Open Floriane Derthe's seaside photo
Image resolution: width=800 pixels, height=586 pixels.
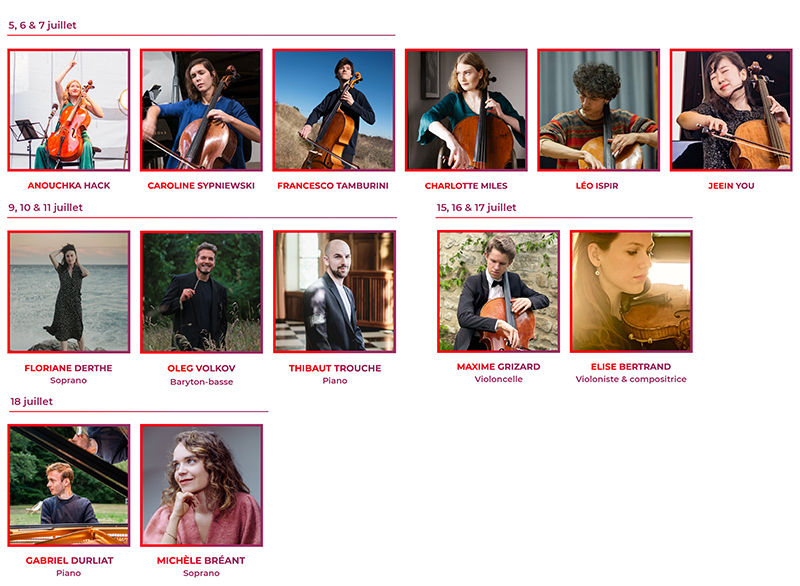[x=69, y=292]
